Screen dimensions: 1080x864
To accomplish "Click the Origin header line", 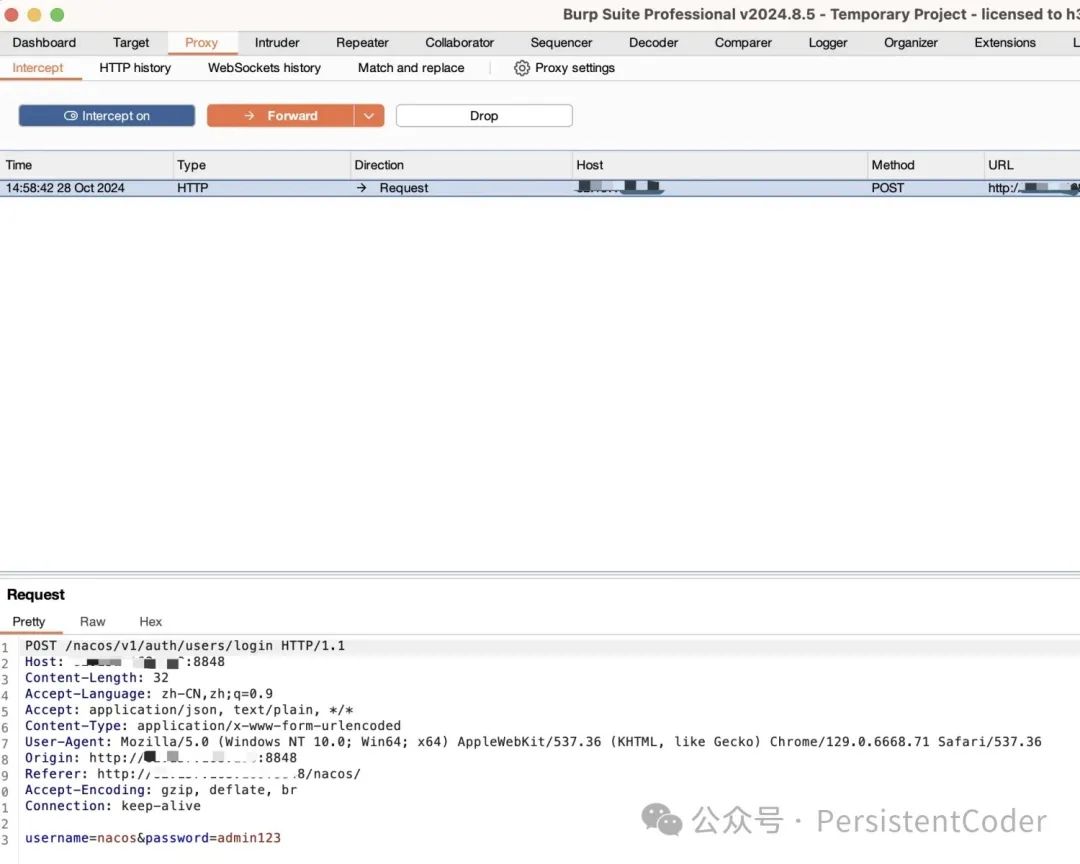I will 161,758.
